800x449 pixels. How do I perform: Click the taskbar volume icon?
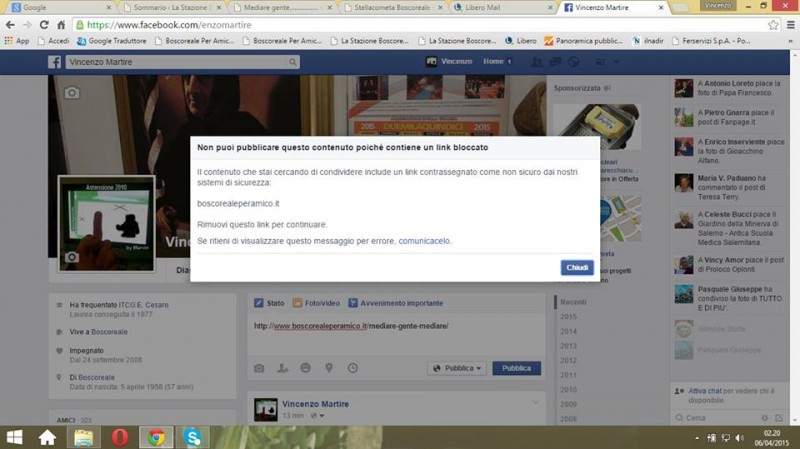click(x=739, y=438)
